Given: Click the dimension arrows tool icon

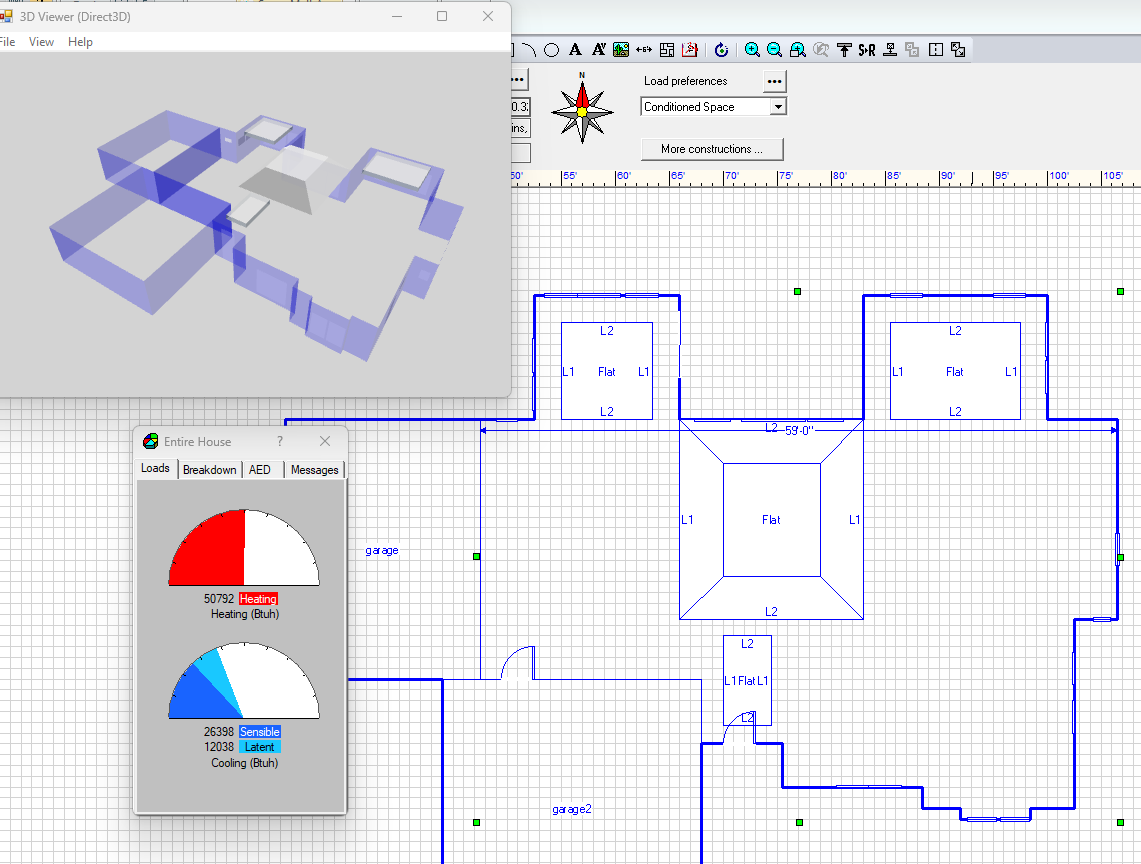Looking at the screenshot, I should (644, 50).
